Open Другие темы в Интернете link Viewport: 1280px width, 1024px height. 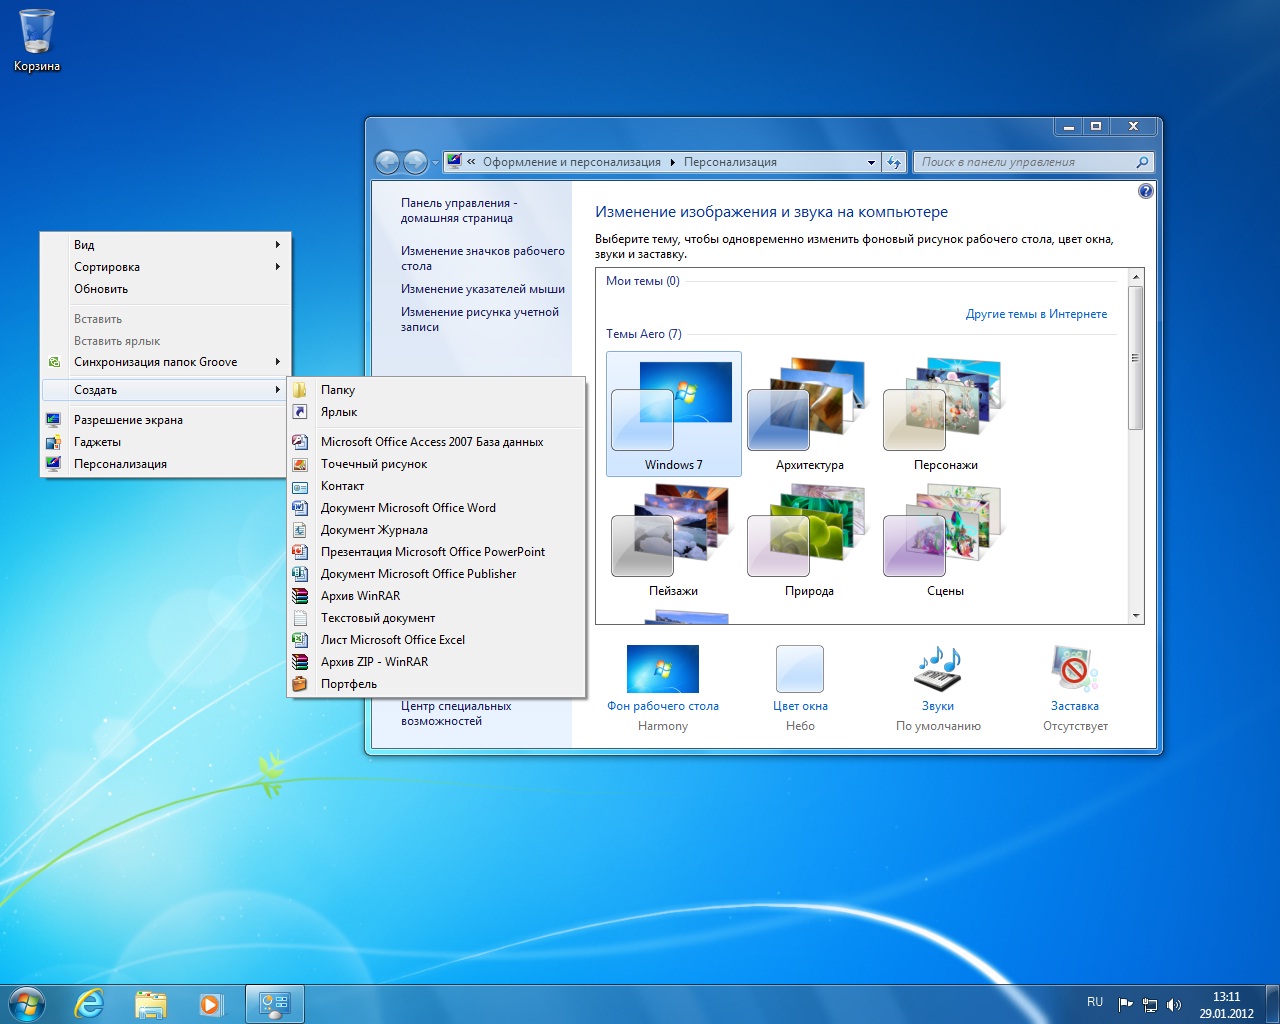(x=1036, y=314)
